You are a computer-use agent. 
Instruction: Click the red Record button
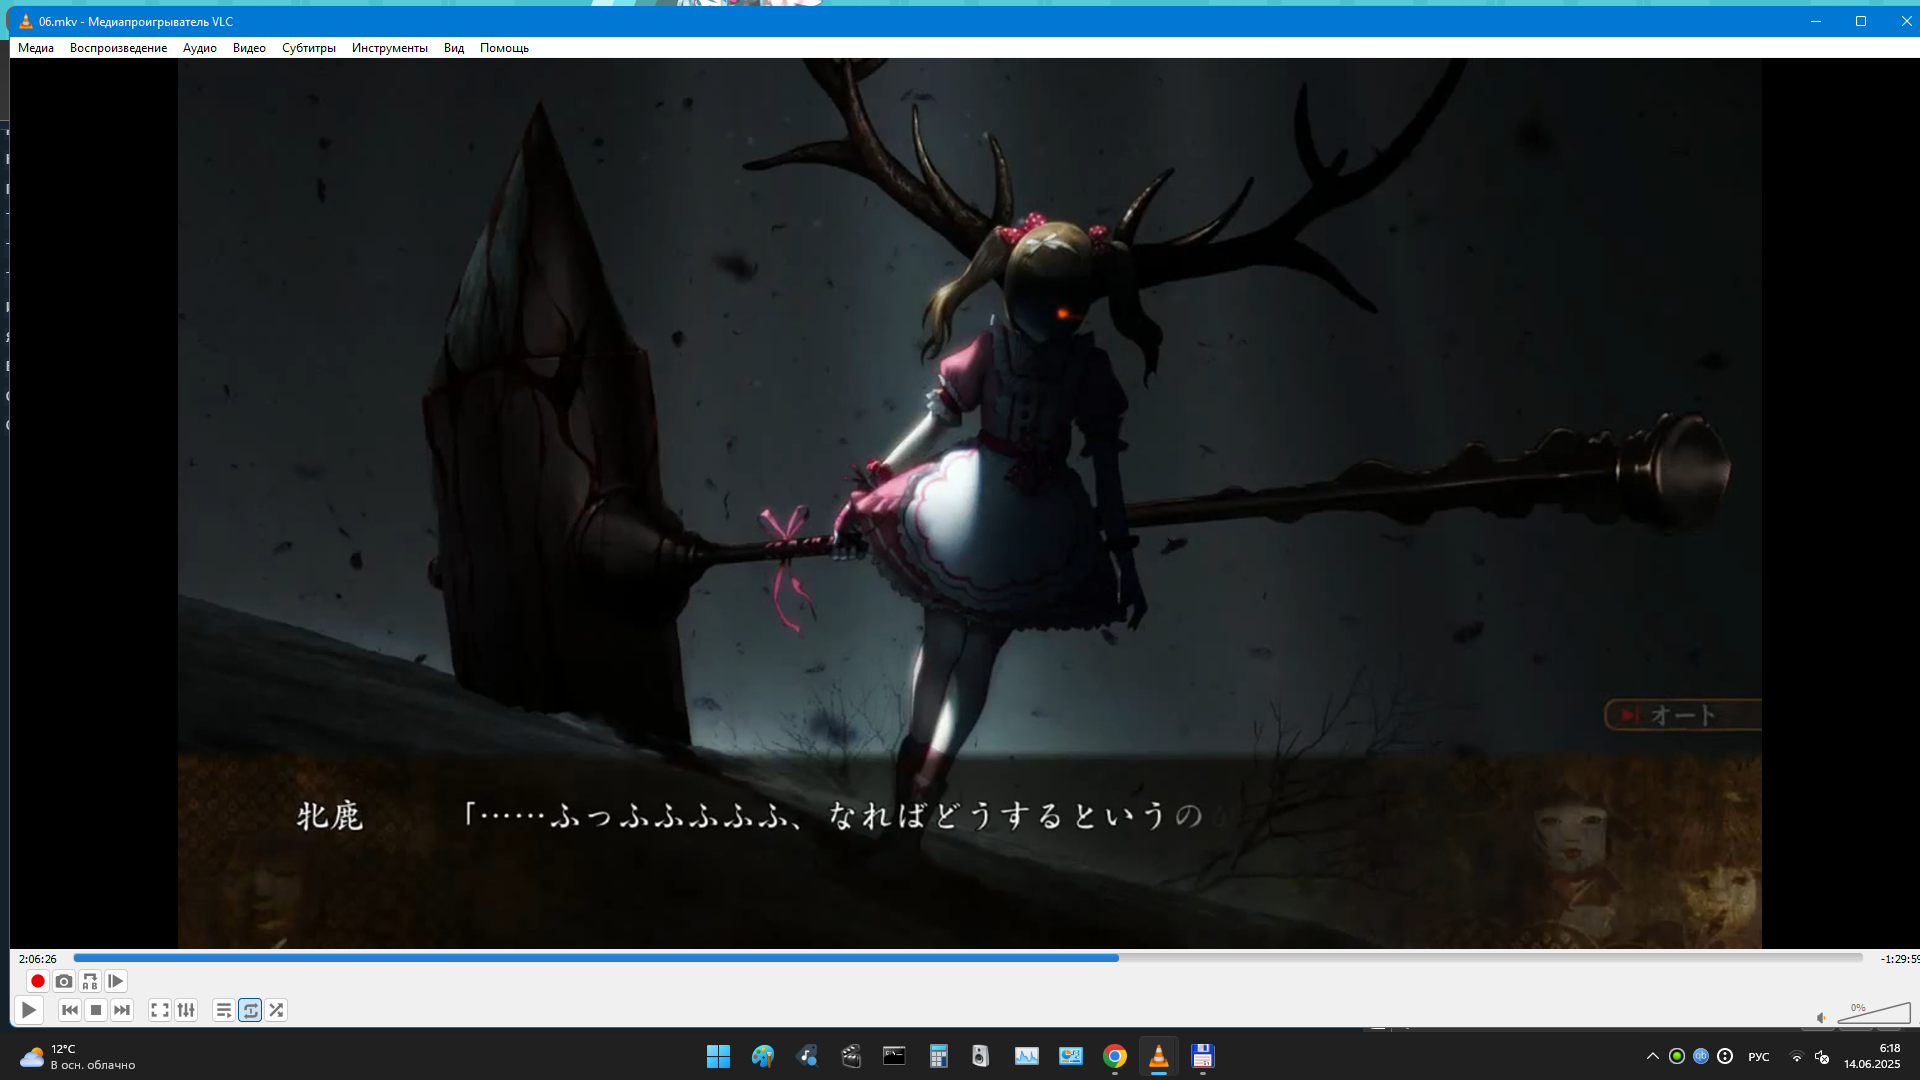click(38, 981)
